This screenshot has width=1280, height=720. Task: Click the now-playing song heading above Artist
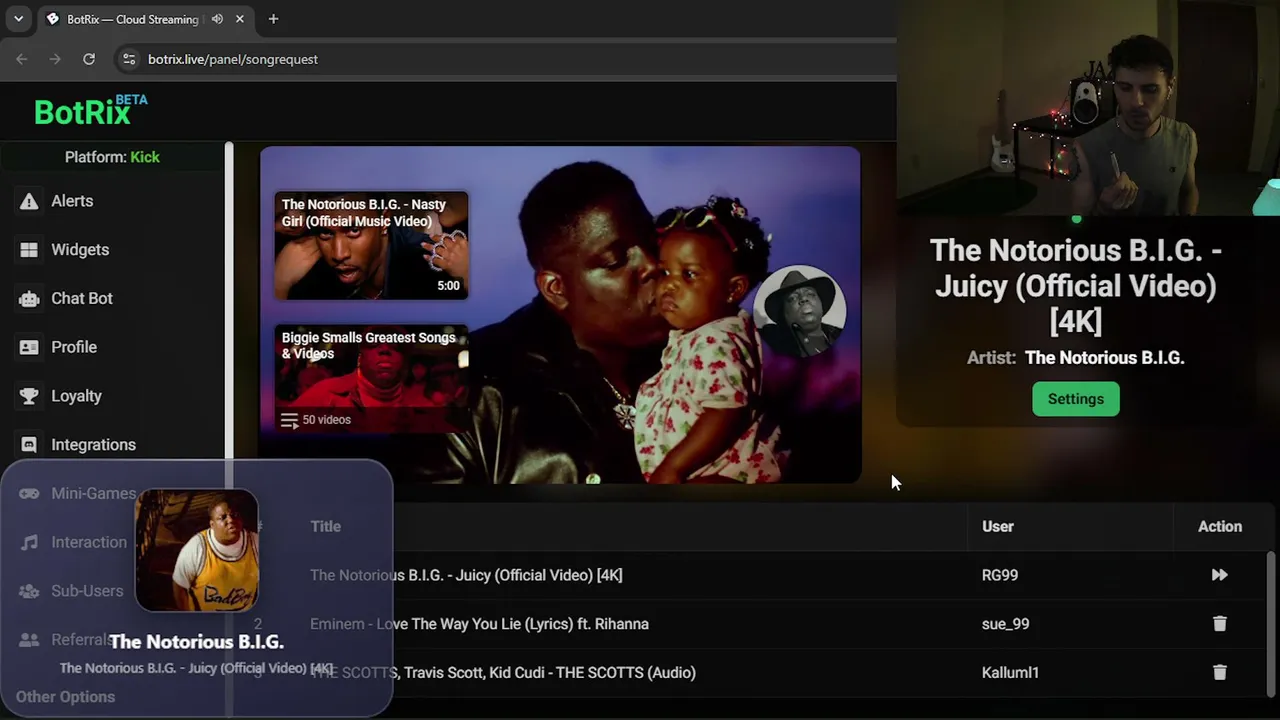click(1076, 286)
